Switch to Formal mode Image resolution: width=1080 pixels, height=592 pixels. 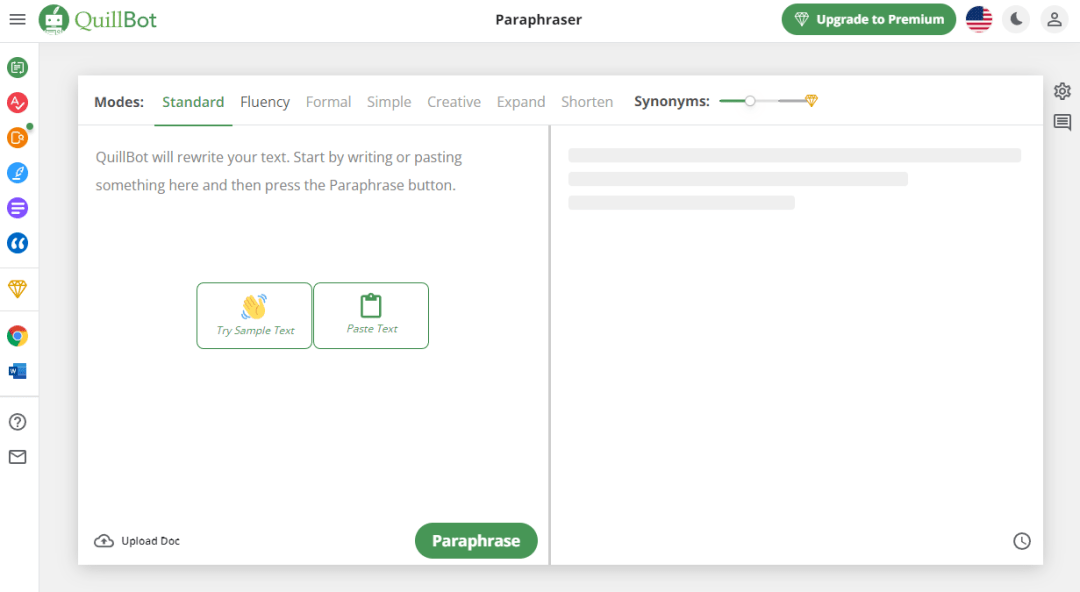tap(328, 102)
